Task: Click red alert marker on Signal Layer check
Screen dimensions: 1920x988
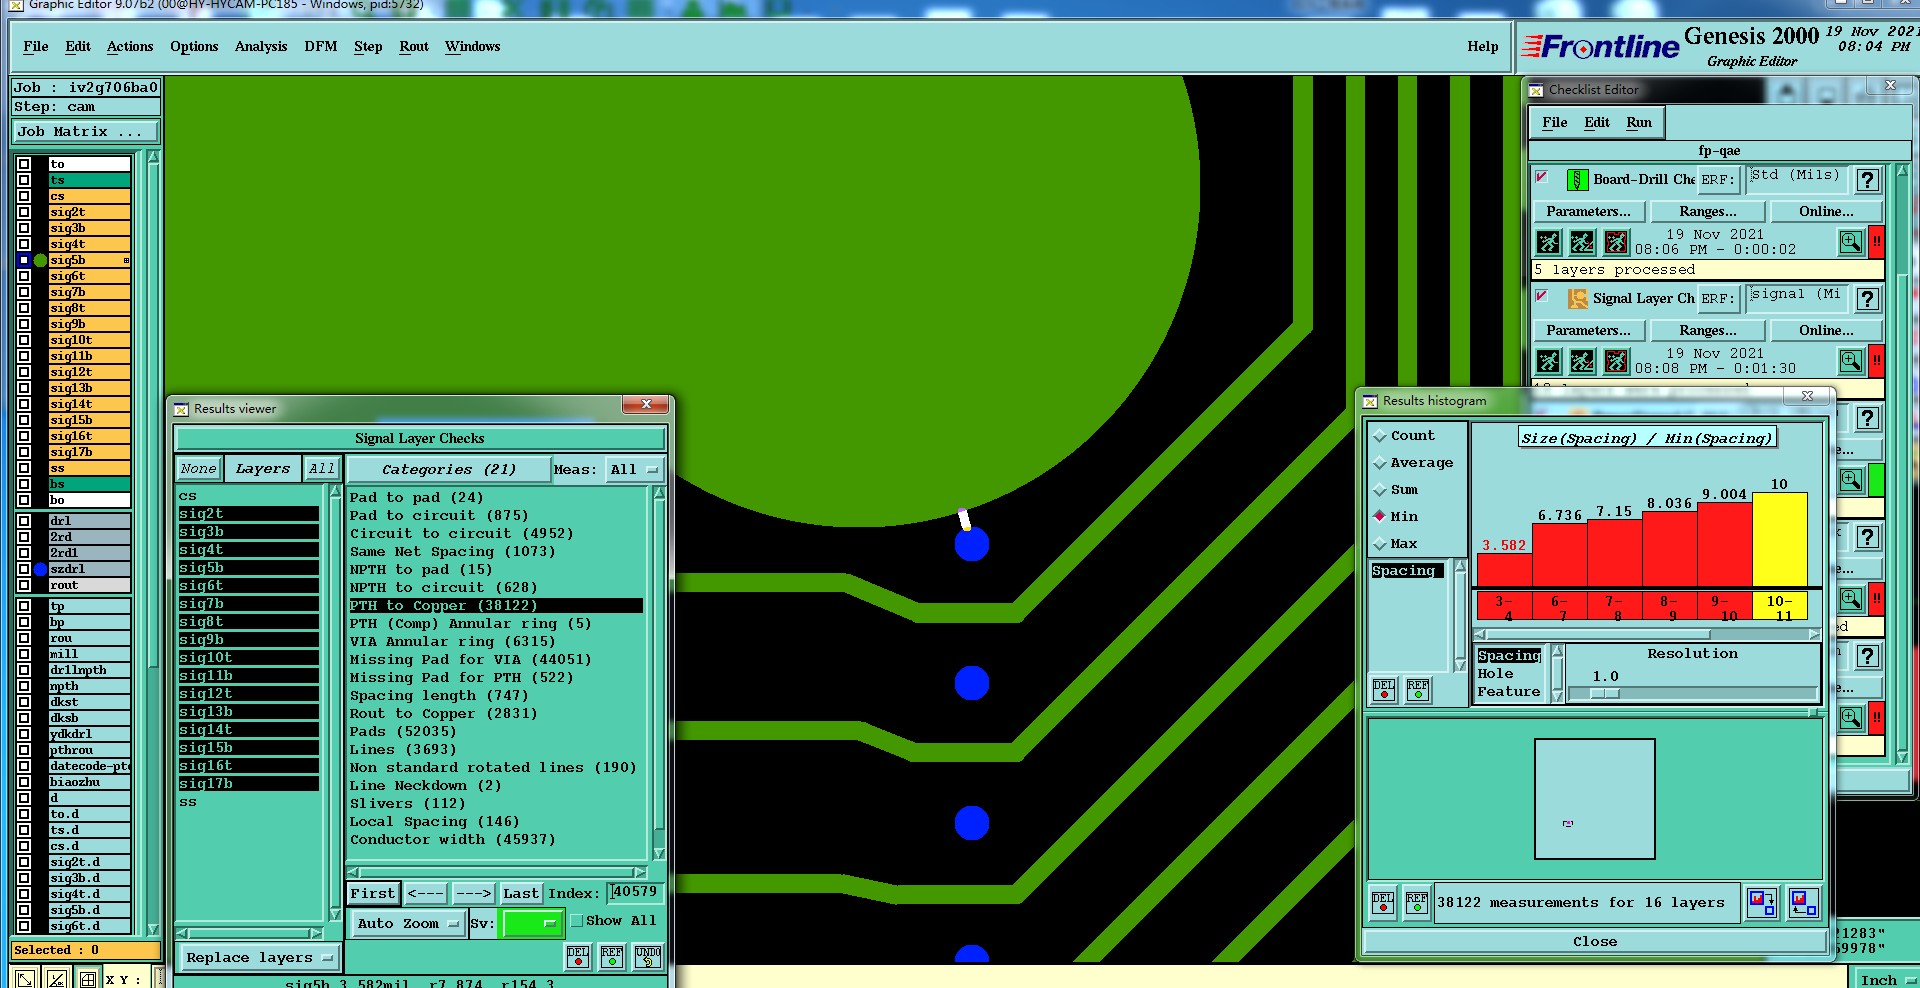Action: 1877,361
